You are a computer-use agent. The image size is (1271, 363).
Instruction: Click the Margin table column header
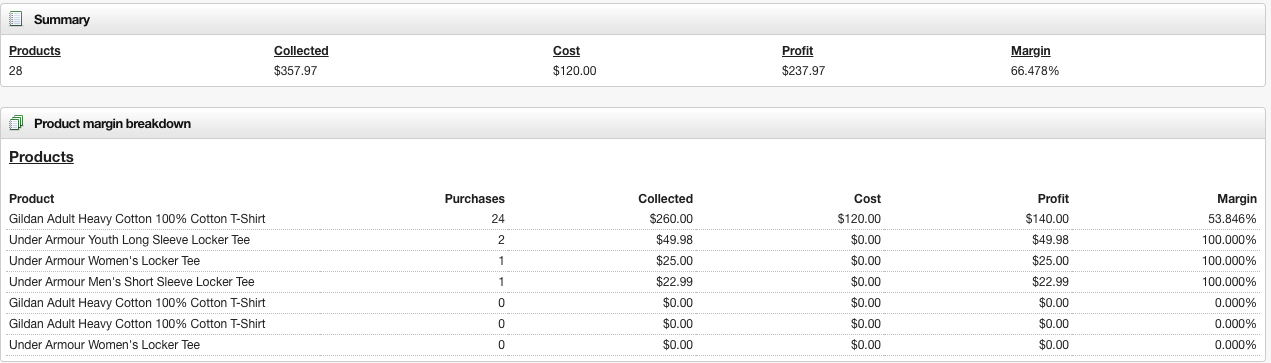coord(1237,199)
